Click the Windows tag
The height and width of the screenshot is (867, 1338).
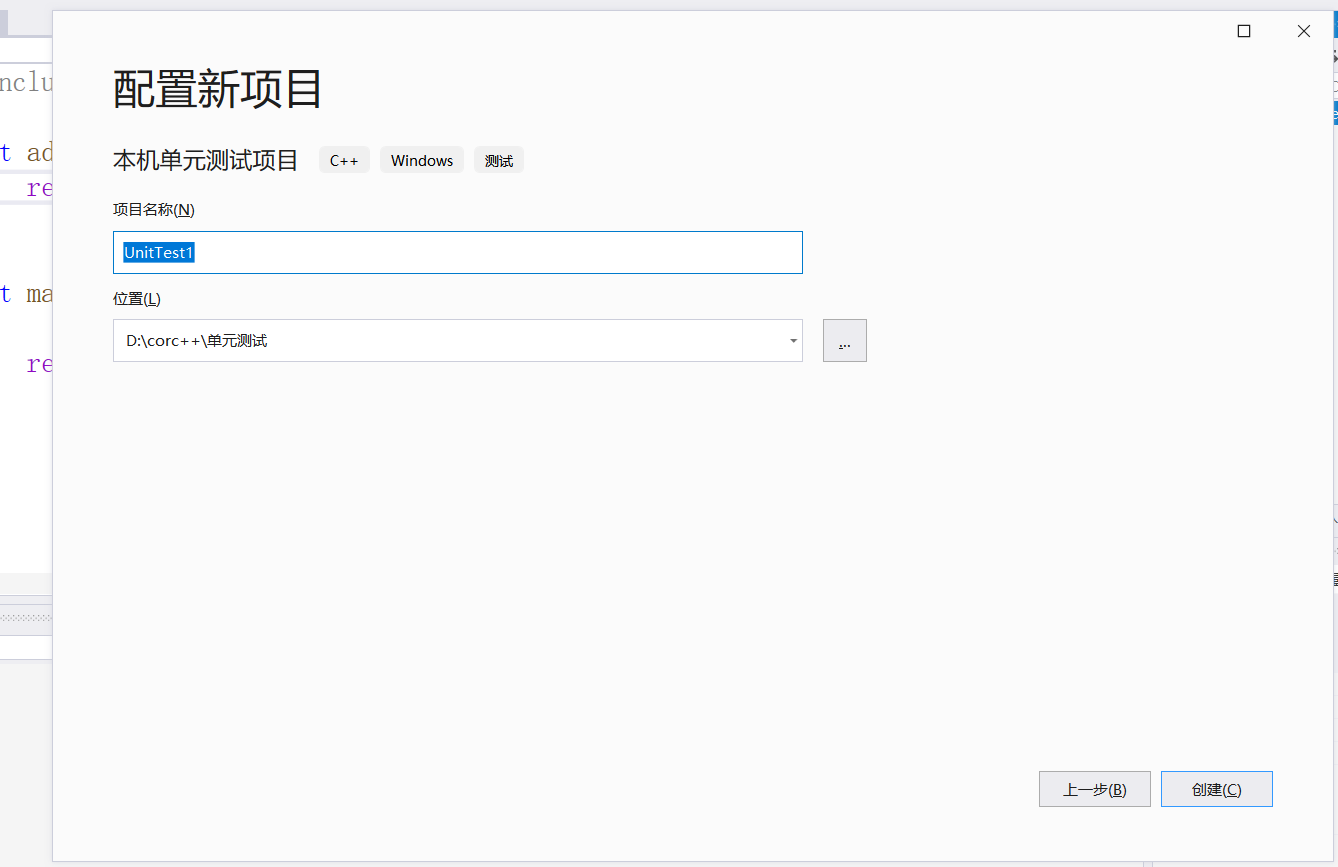click(x=422, y=160)
